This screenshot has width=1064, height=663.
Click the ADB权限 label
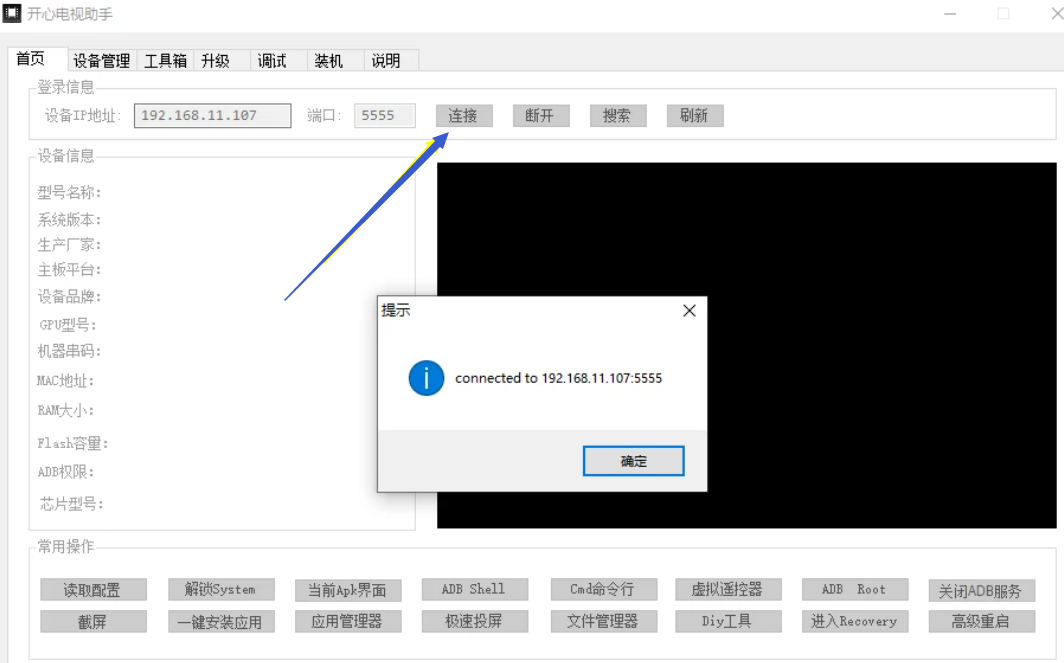[x=66, y=472]
